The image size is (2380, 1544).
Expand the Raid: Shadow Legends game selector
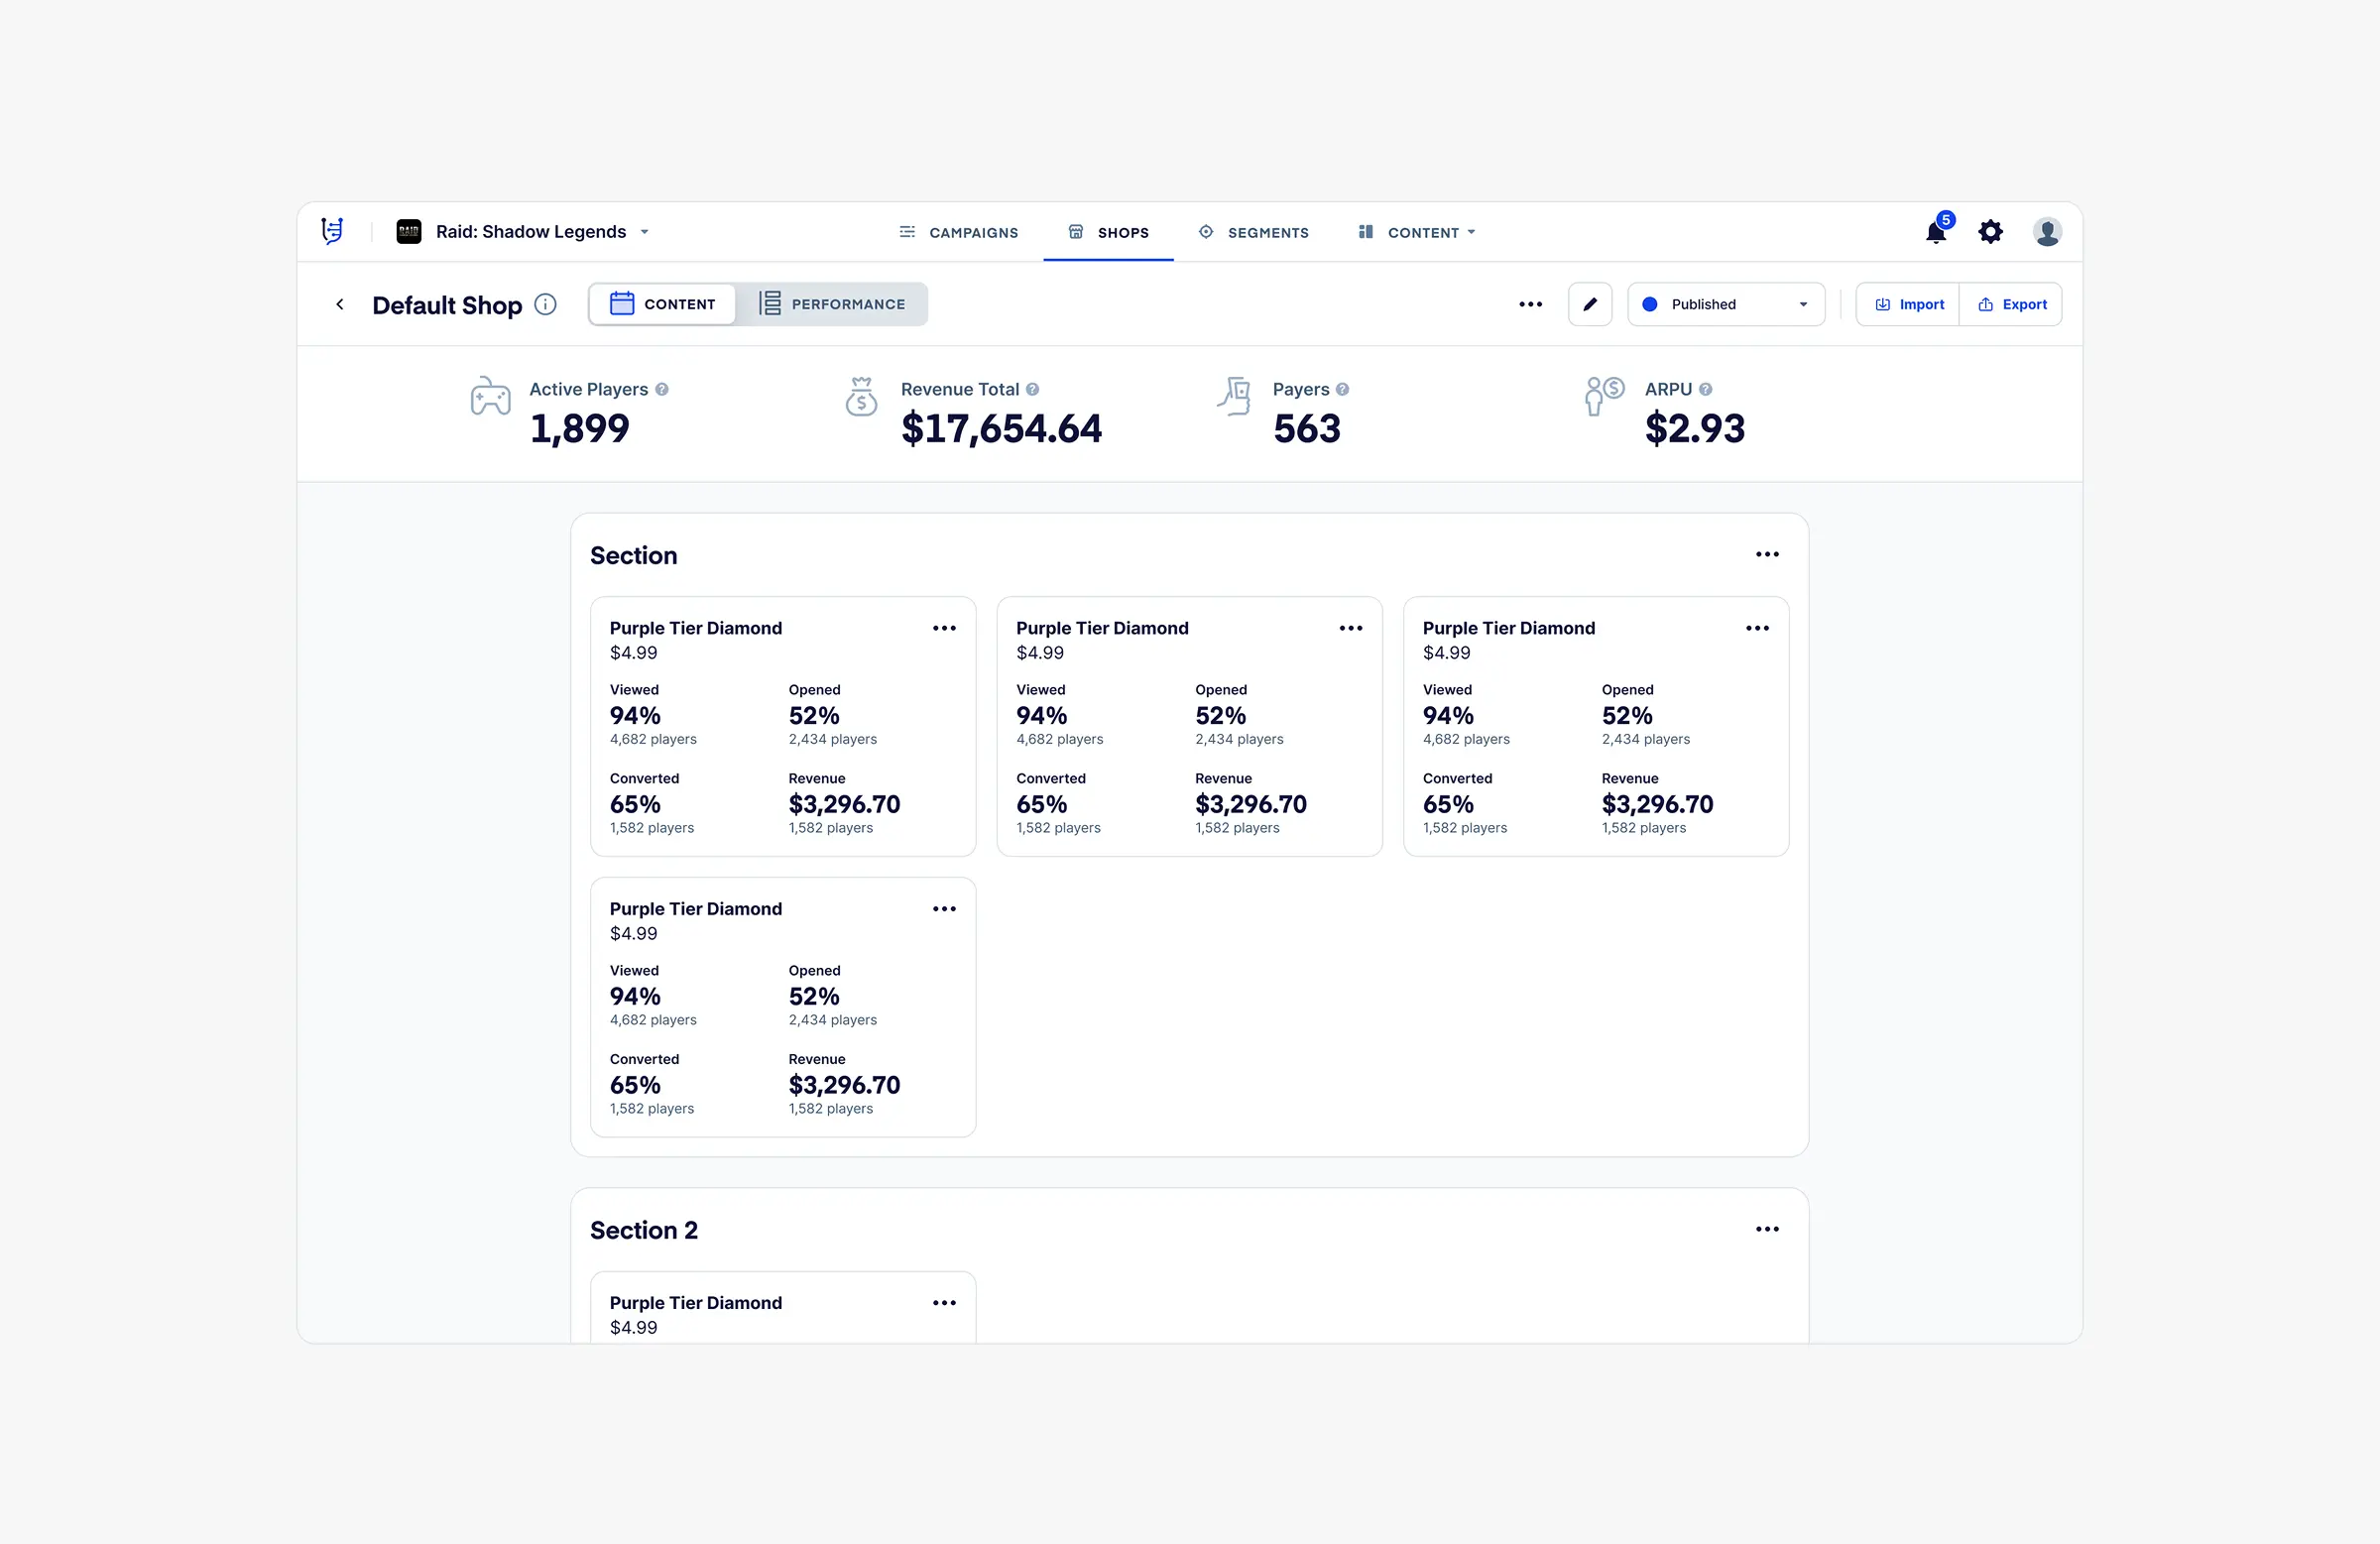click(531, 232)
